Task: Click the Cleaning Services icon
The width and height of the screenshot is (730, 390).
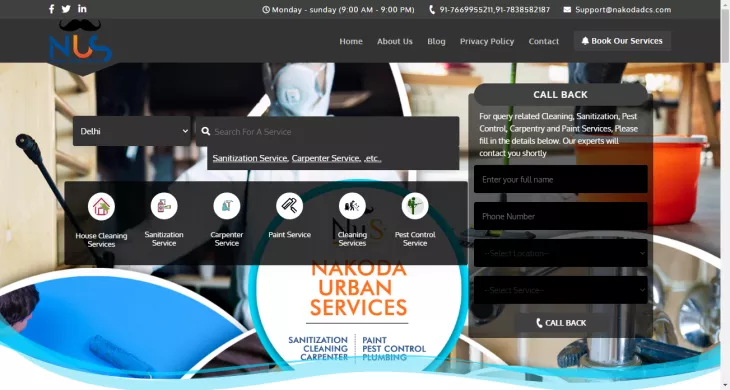Action: pos(352,206)
